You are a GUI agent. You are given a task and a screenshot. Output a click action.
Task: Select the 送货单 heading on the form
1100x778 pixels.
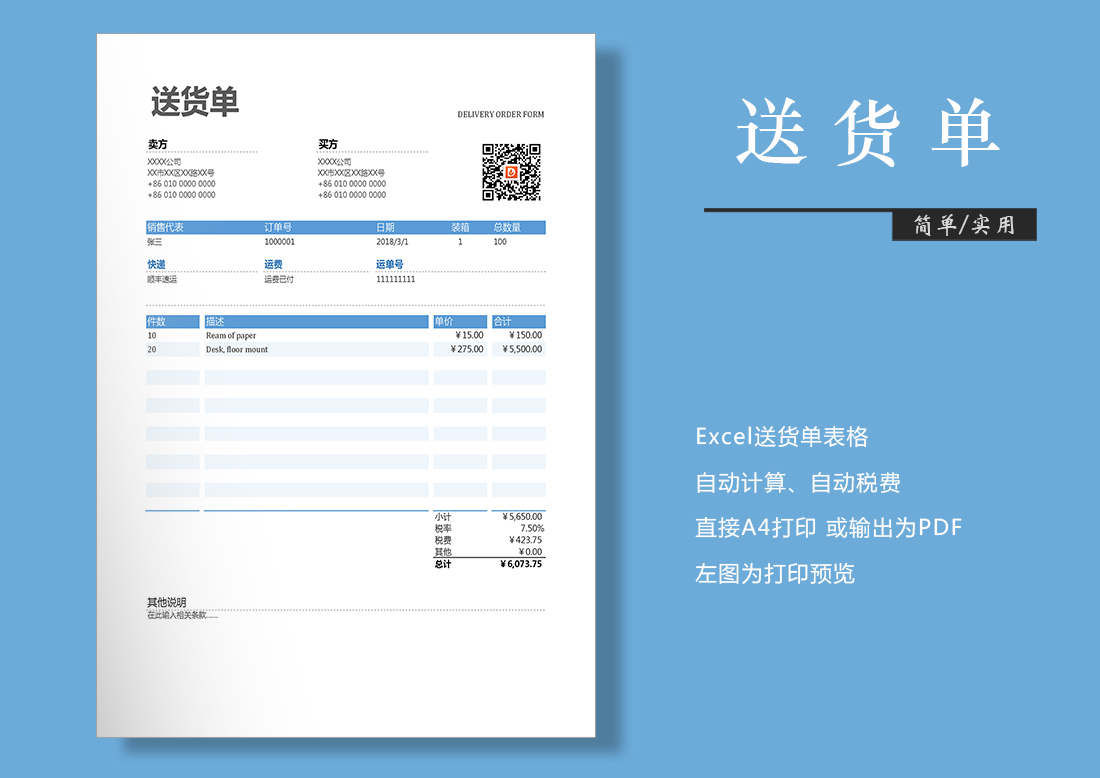195,102
